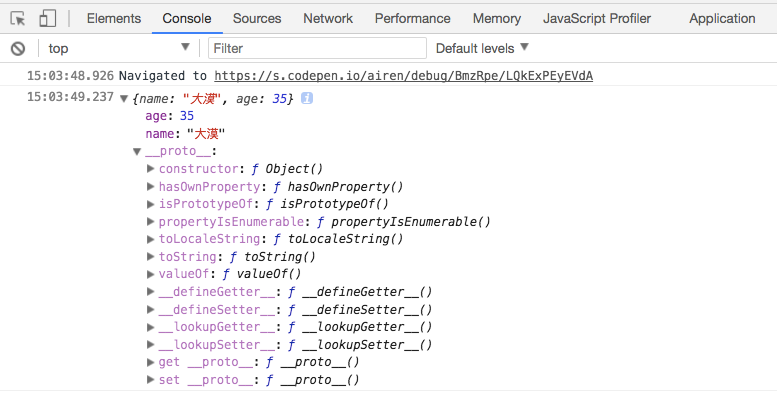The height and width of the screenshot is (395, 777).
Task: Expand the __lookupSetter__ entry
Action: [151, 345]
